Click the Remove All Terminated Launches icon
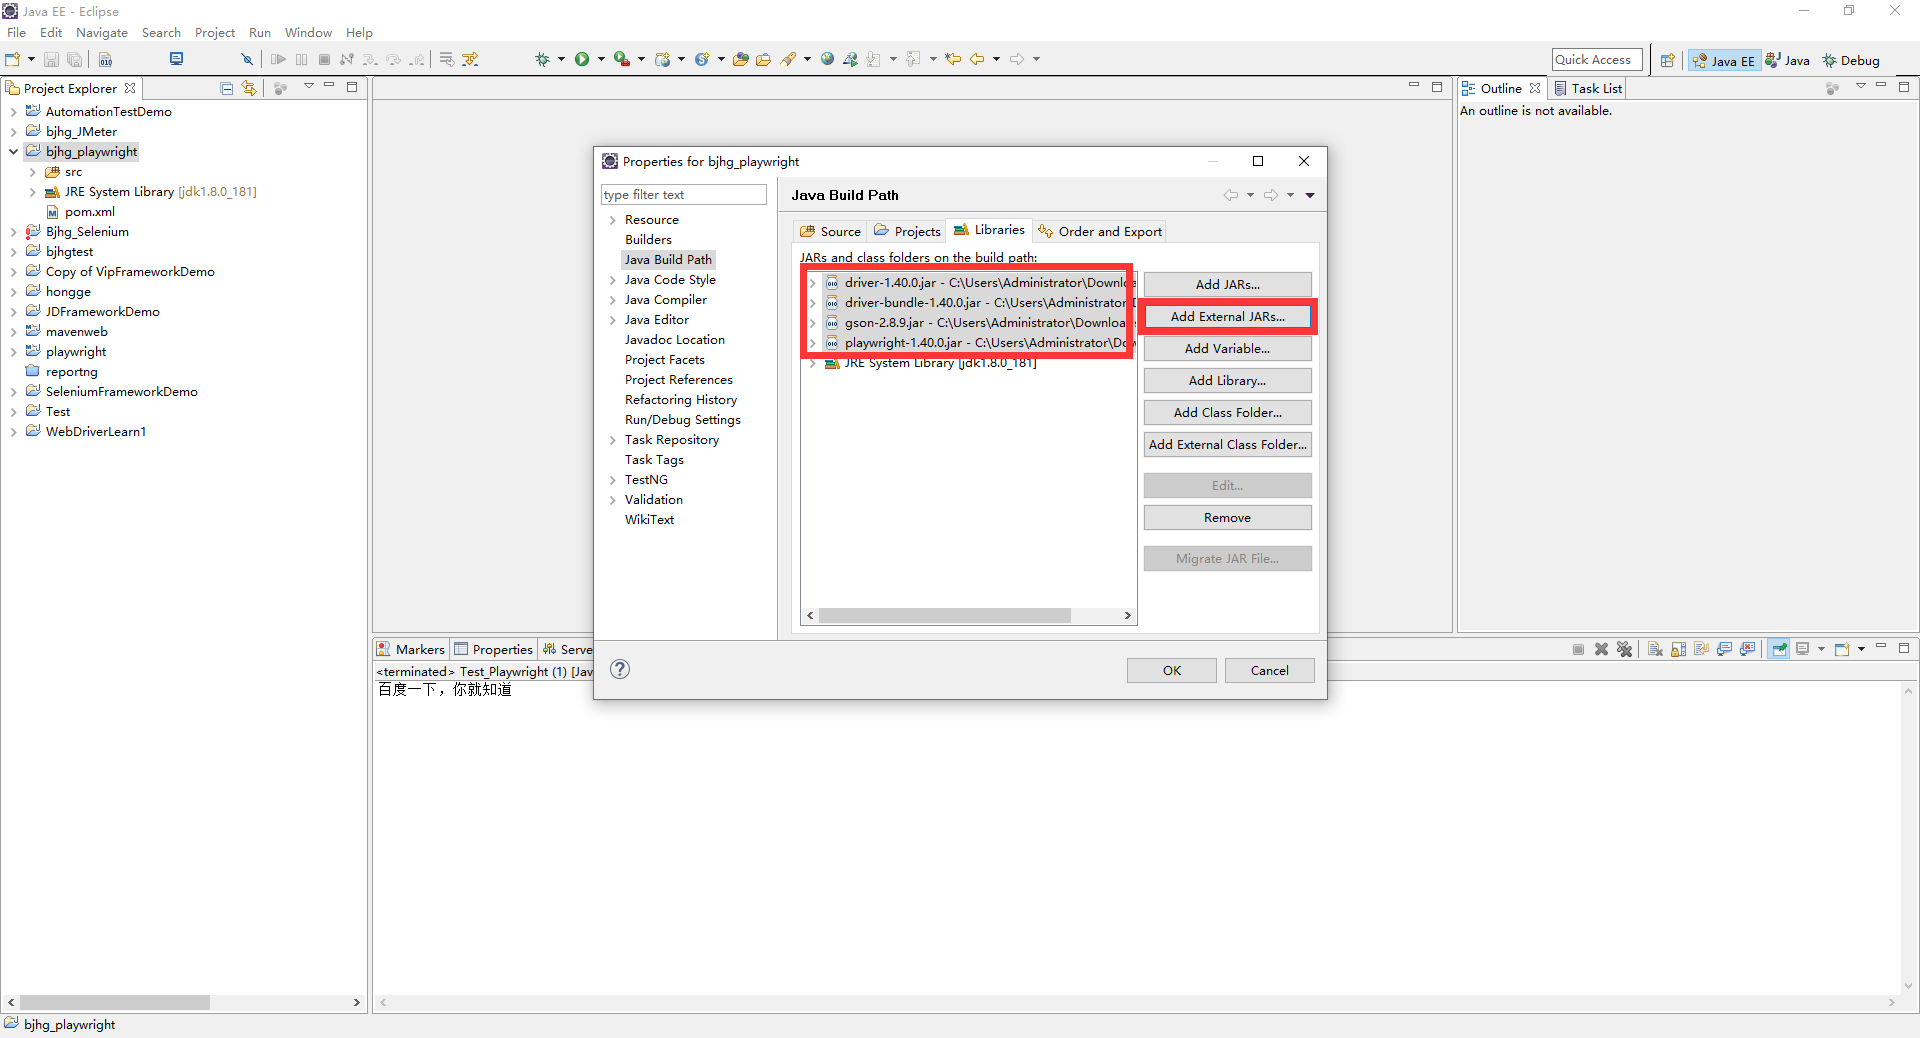This screenshot has width=1920, height=1038. pos(1624,649)
